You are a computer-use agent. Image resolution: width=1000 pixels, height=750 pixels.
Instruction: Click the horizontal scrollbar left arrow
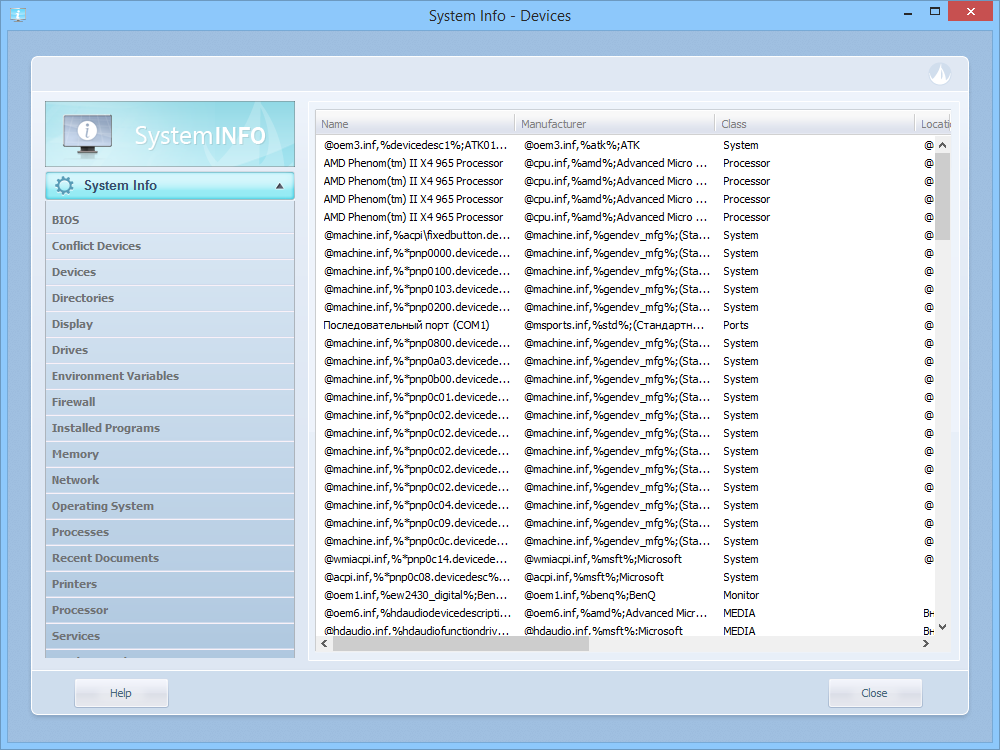click(325, 644)
